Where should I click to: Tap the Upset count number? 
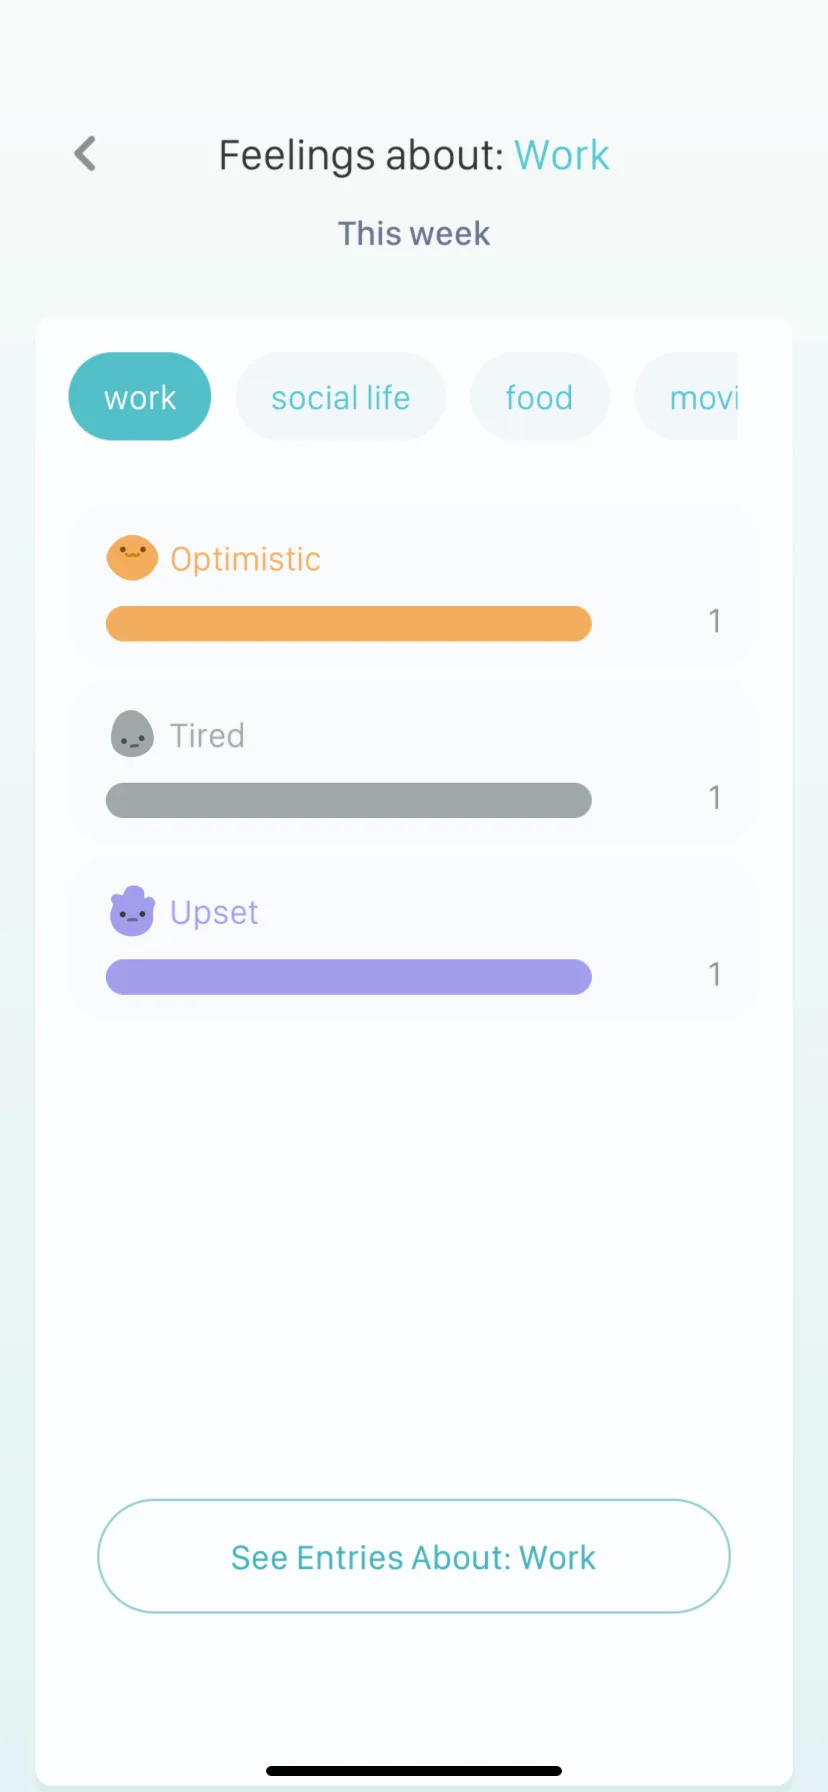pyautogui.click(x=715, y=974)
